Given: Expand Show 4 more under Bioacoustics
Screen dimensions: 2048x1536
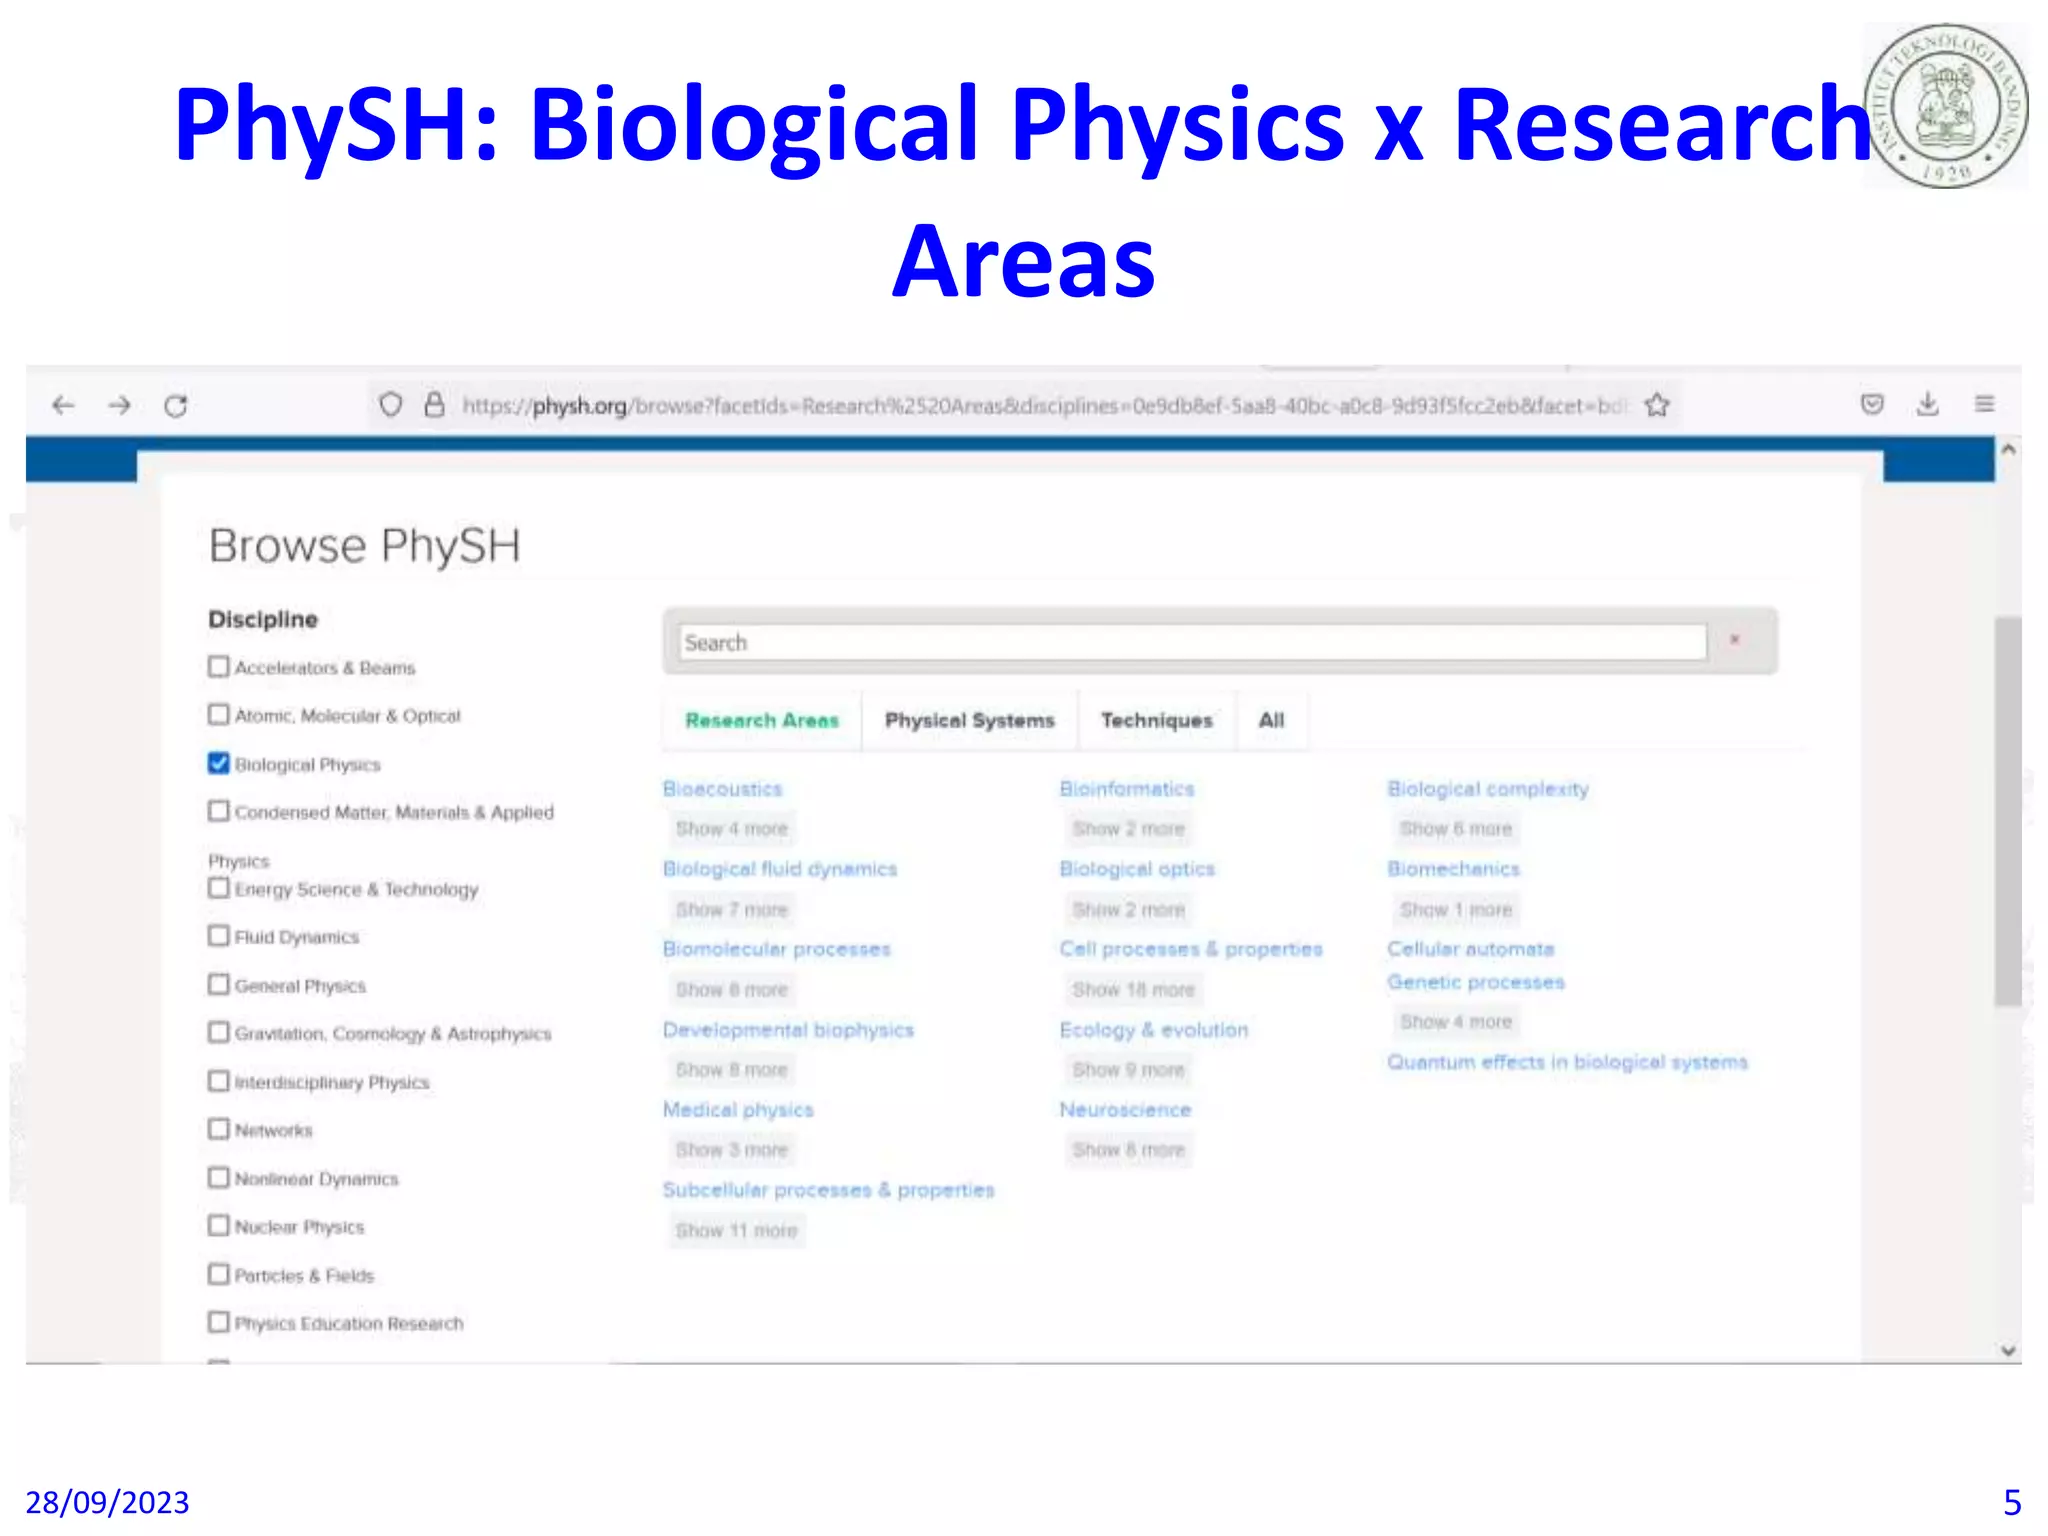Looking at the screenshot, I should [x=732, y=829].
